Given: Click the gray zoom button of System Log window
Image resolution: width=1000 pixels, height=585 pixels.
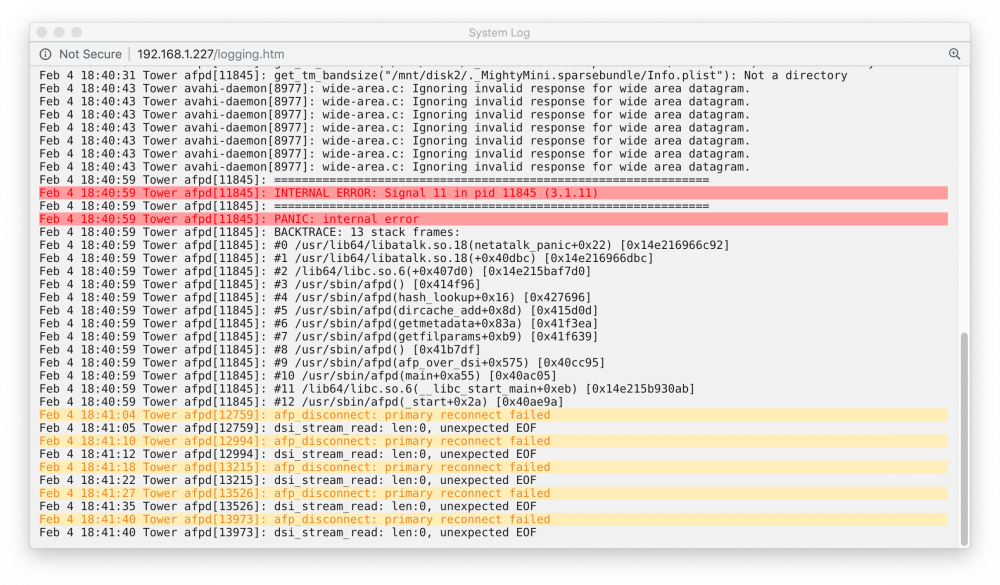Looking at the screenshot, I should tap(77, 32).
